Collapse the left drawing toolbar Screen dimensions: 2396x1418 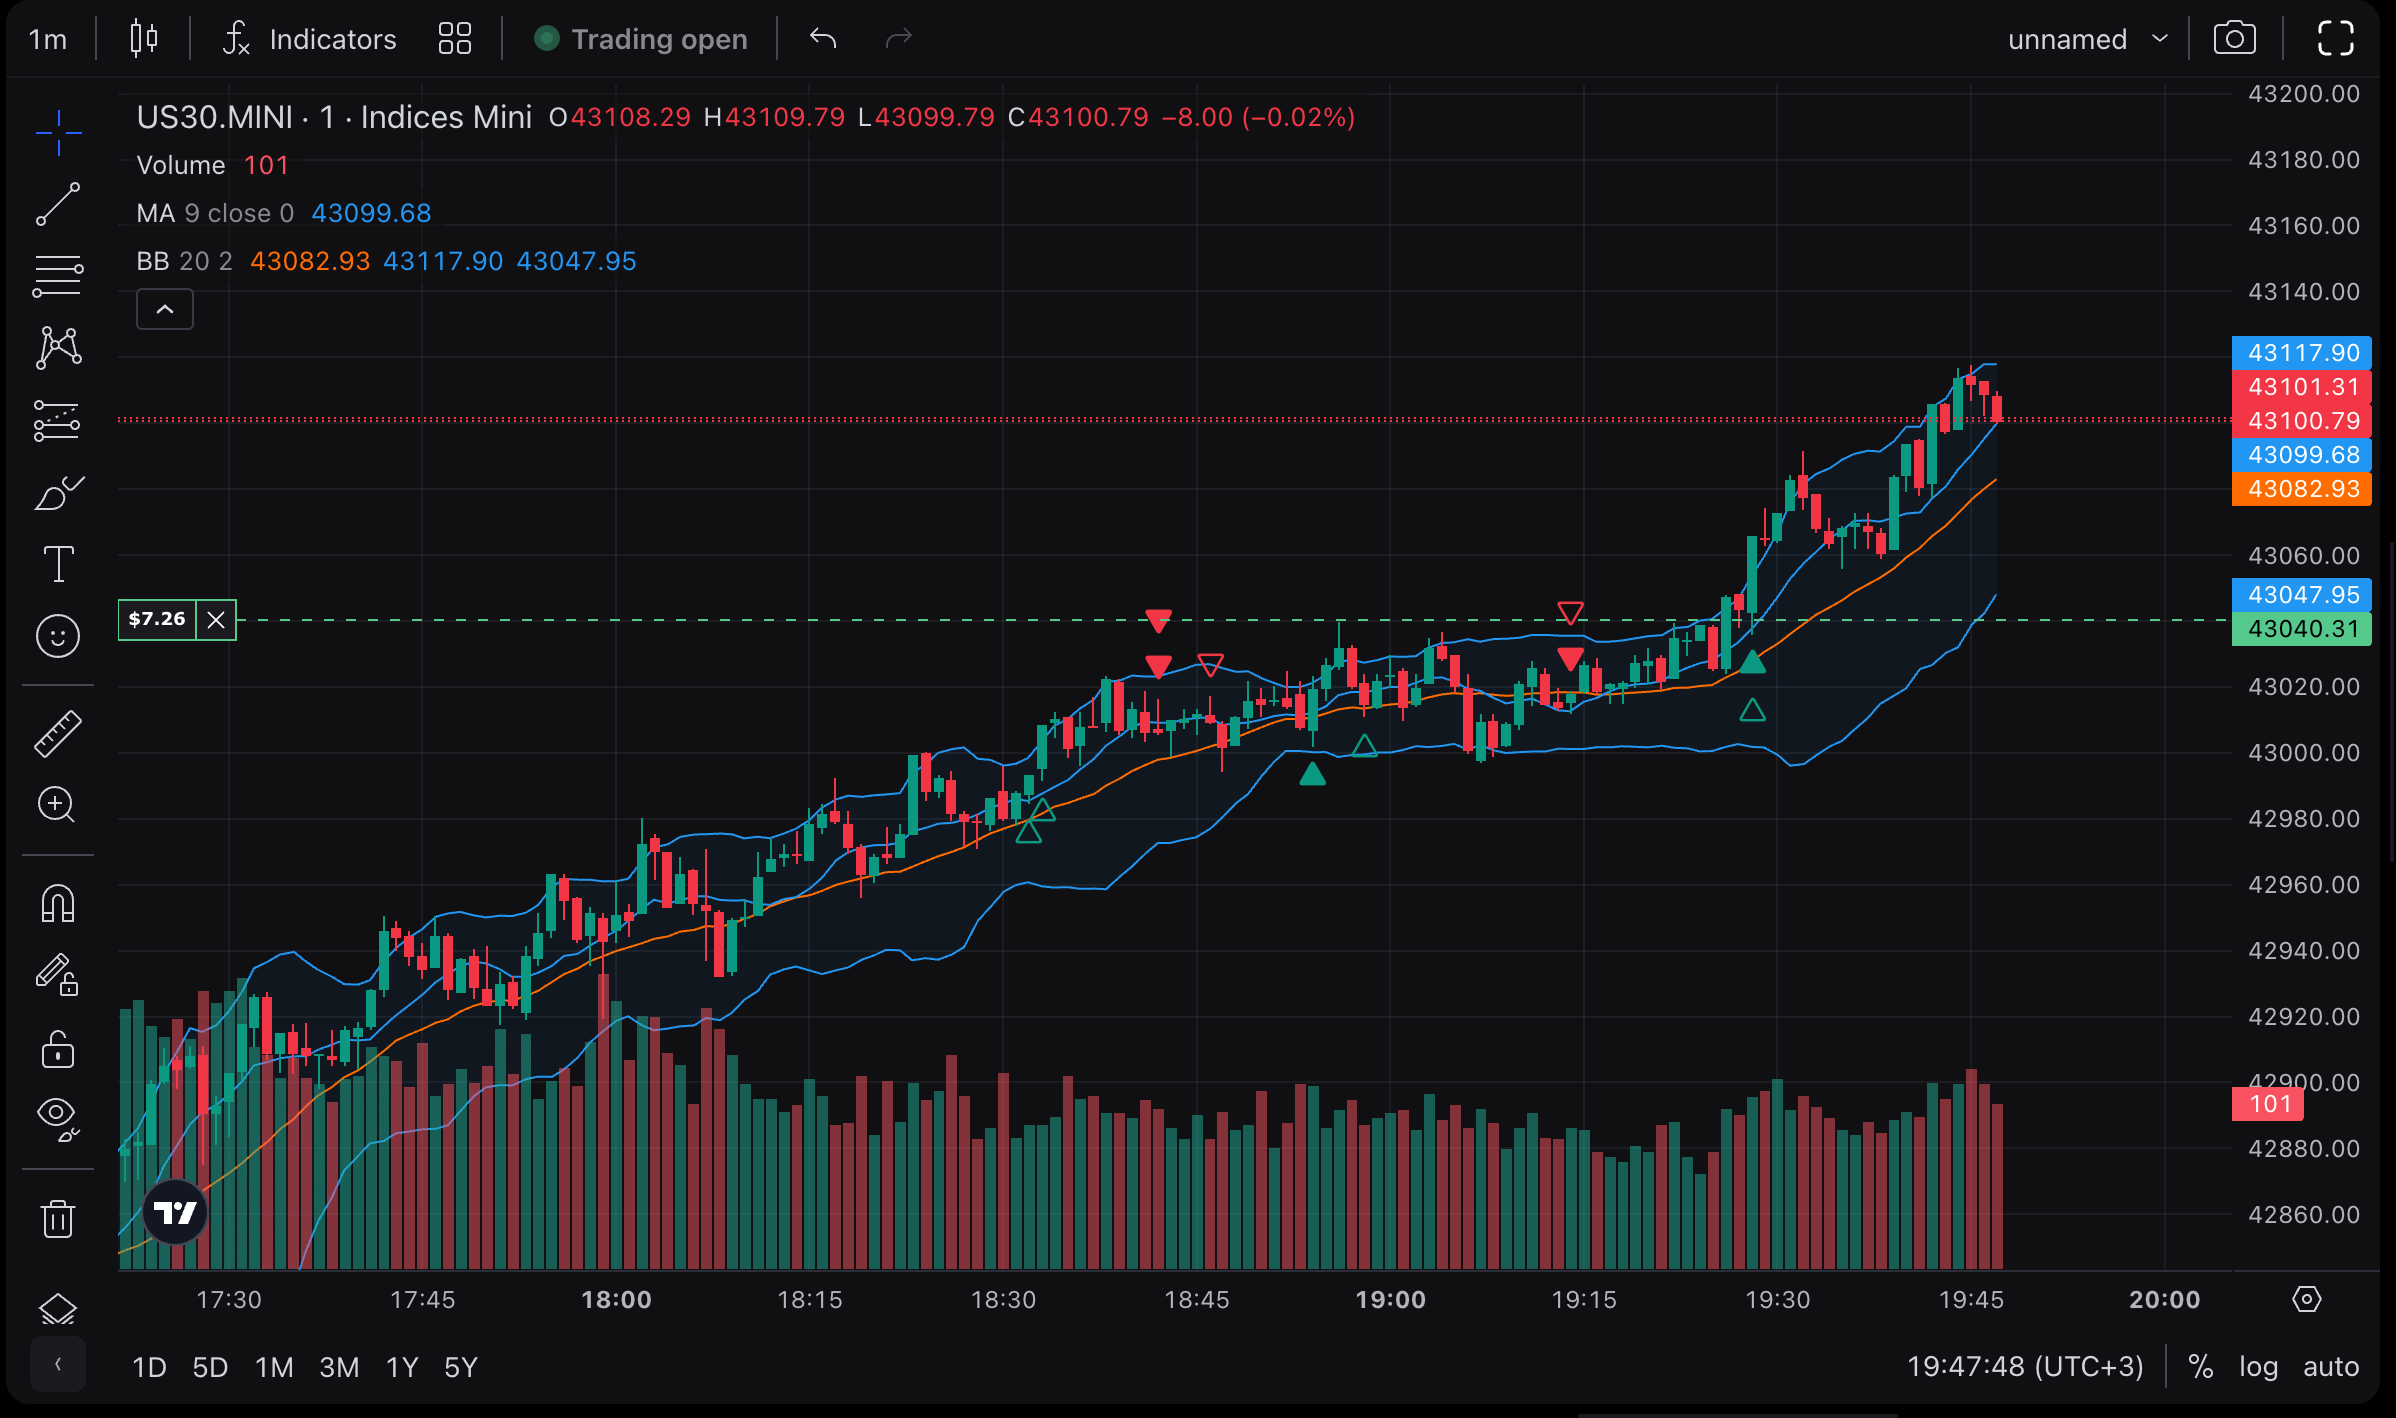click(x=58, y=1364)
